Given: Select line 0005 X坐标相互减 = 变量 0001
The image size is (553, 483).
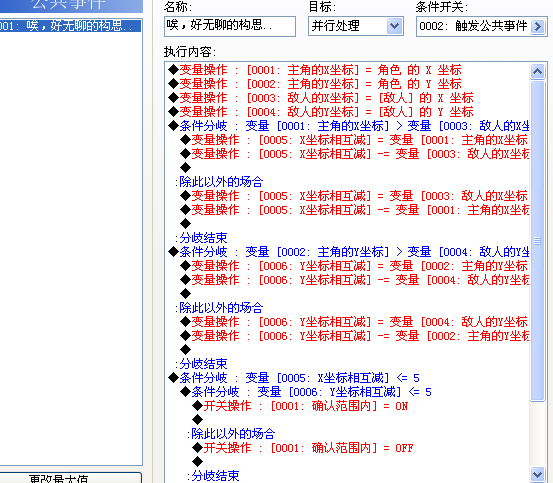Looking at the screenshot, I should coord(354,140).
